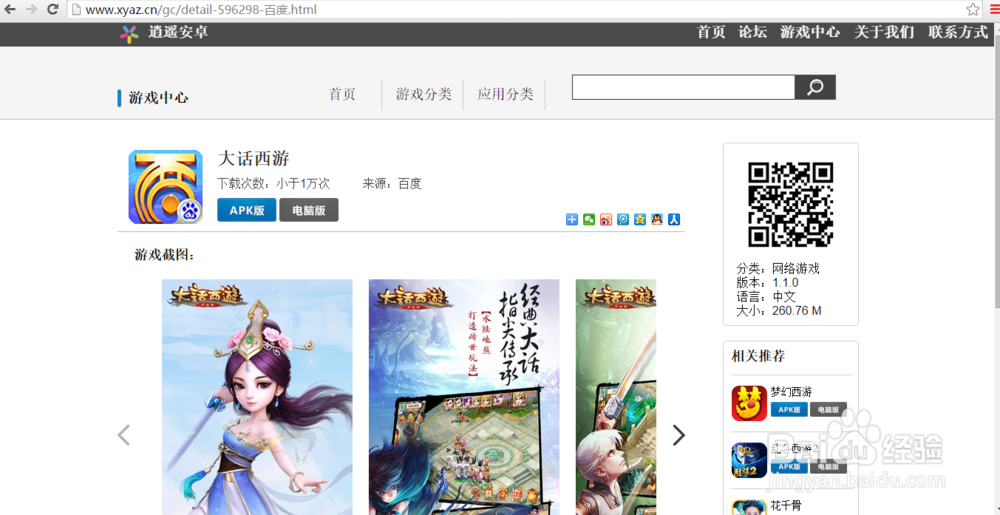This screenshot has width=1000, height=515.
Task: Open 游戏中心 in the top dark bar
Action: [810, 33]
